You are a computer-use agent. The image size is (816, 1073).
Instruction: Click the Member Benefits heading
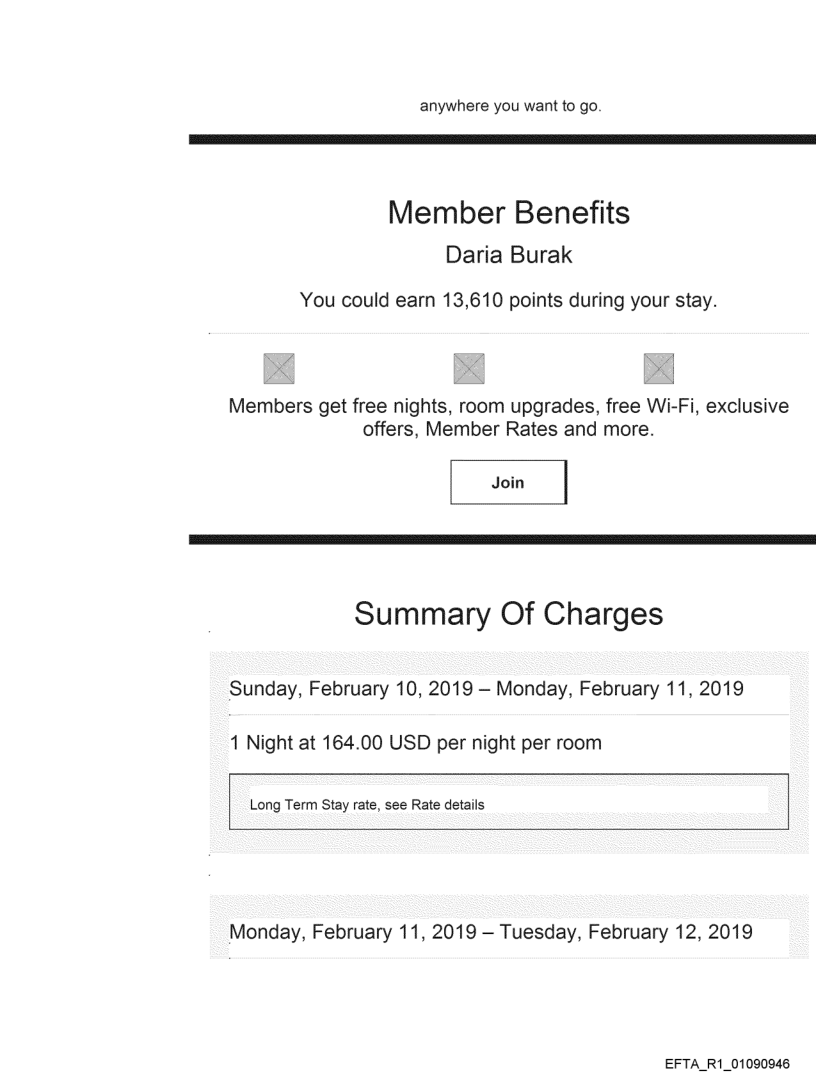click(508, 213)
